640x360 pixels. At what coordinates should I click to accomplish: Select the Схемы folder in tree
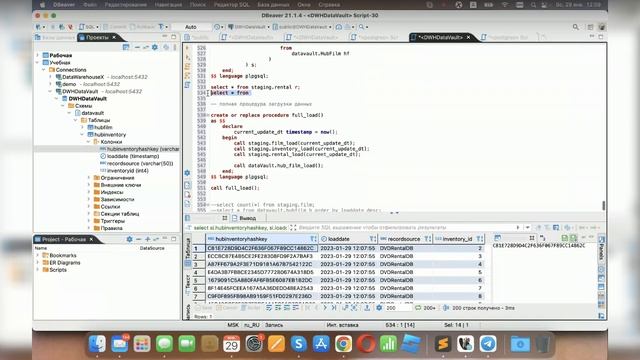pyautogui.click(x=80, y=106)
